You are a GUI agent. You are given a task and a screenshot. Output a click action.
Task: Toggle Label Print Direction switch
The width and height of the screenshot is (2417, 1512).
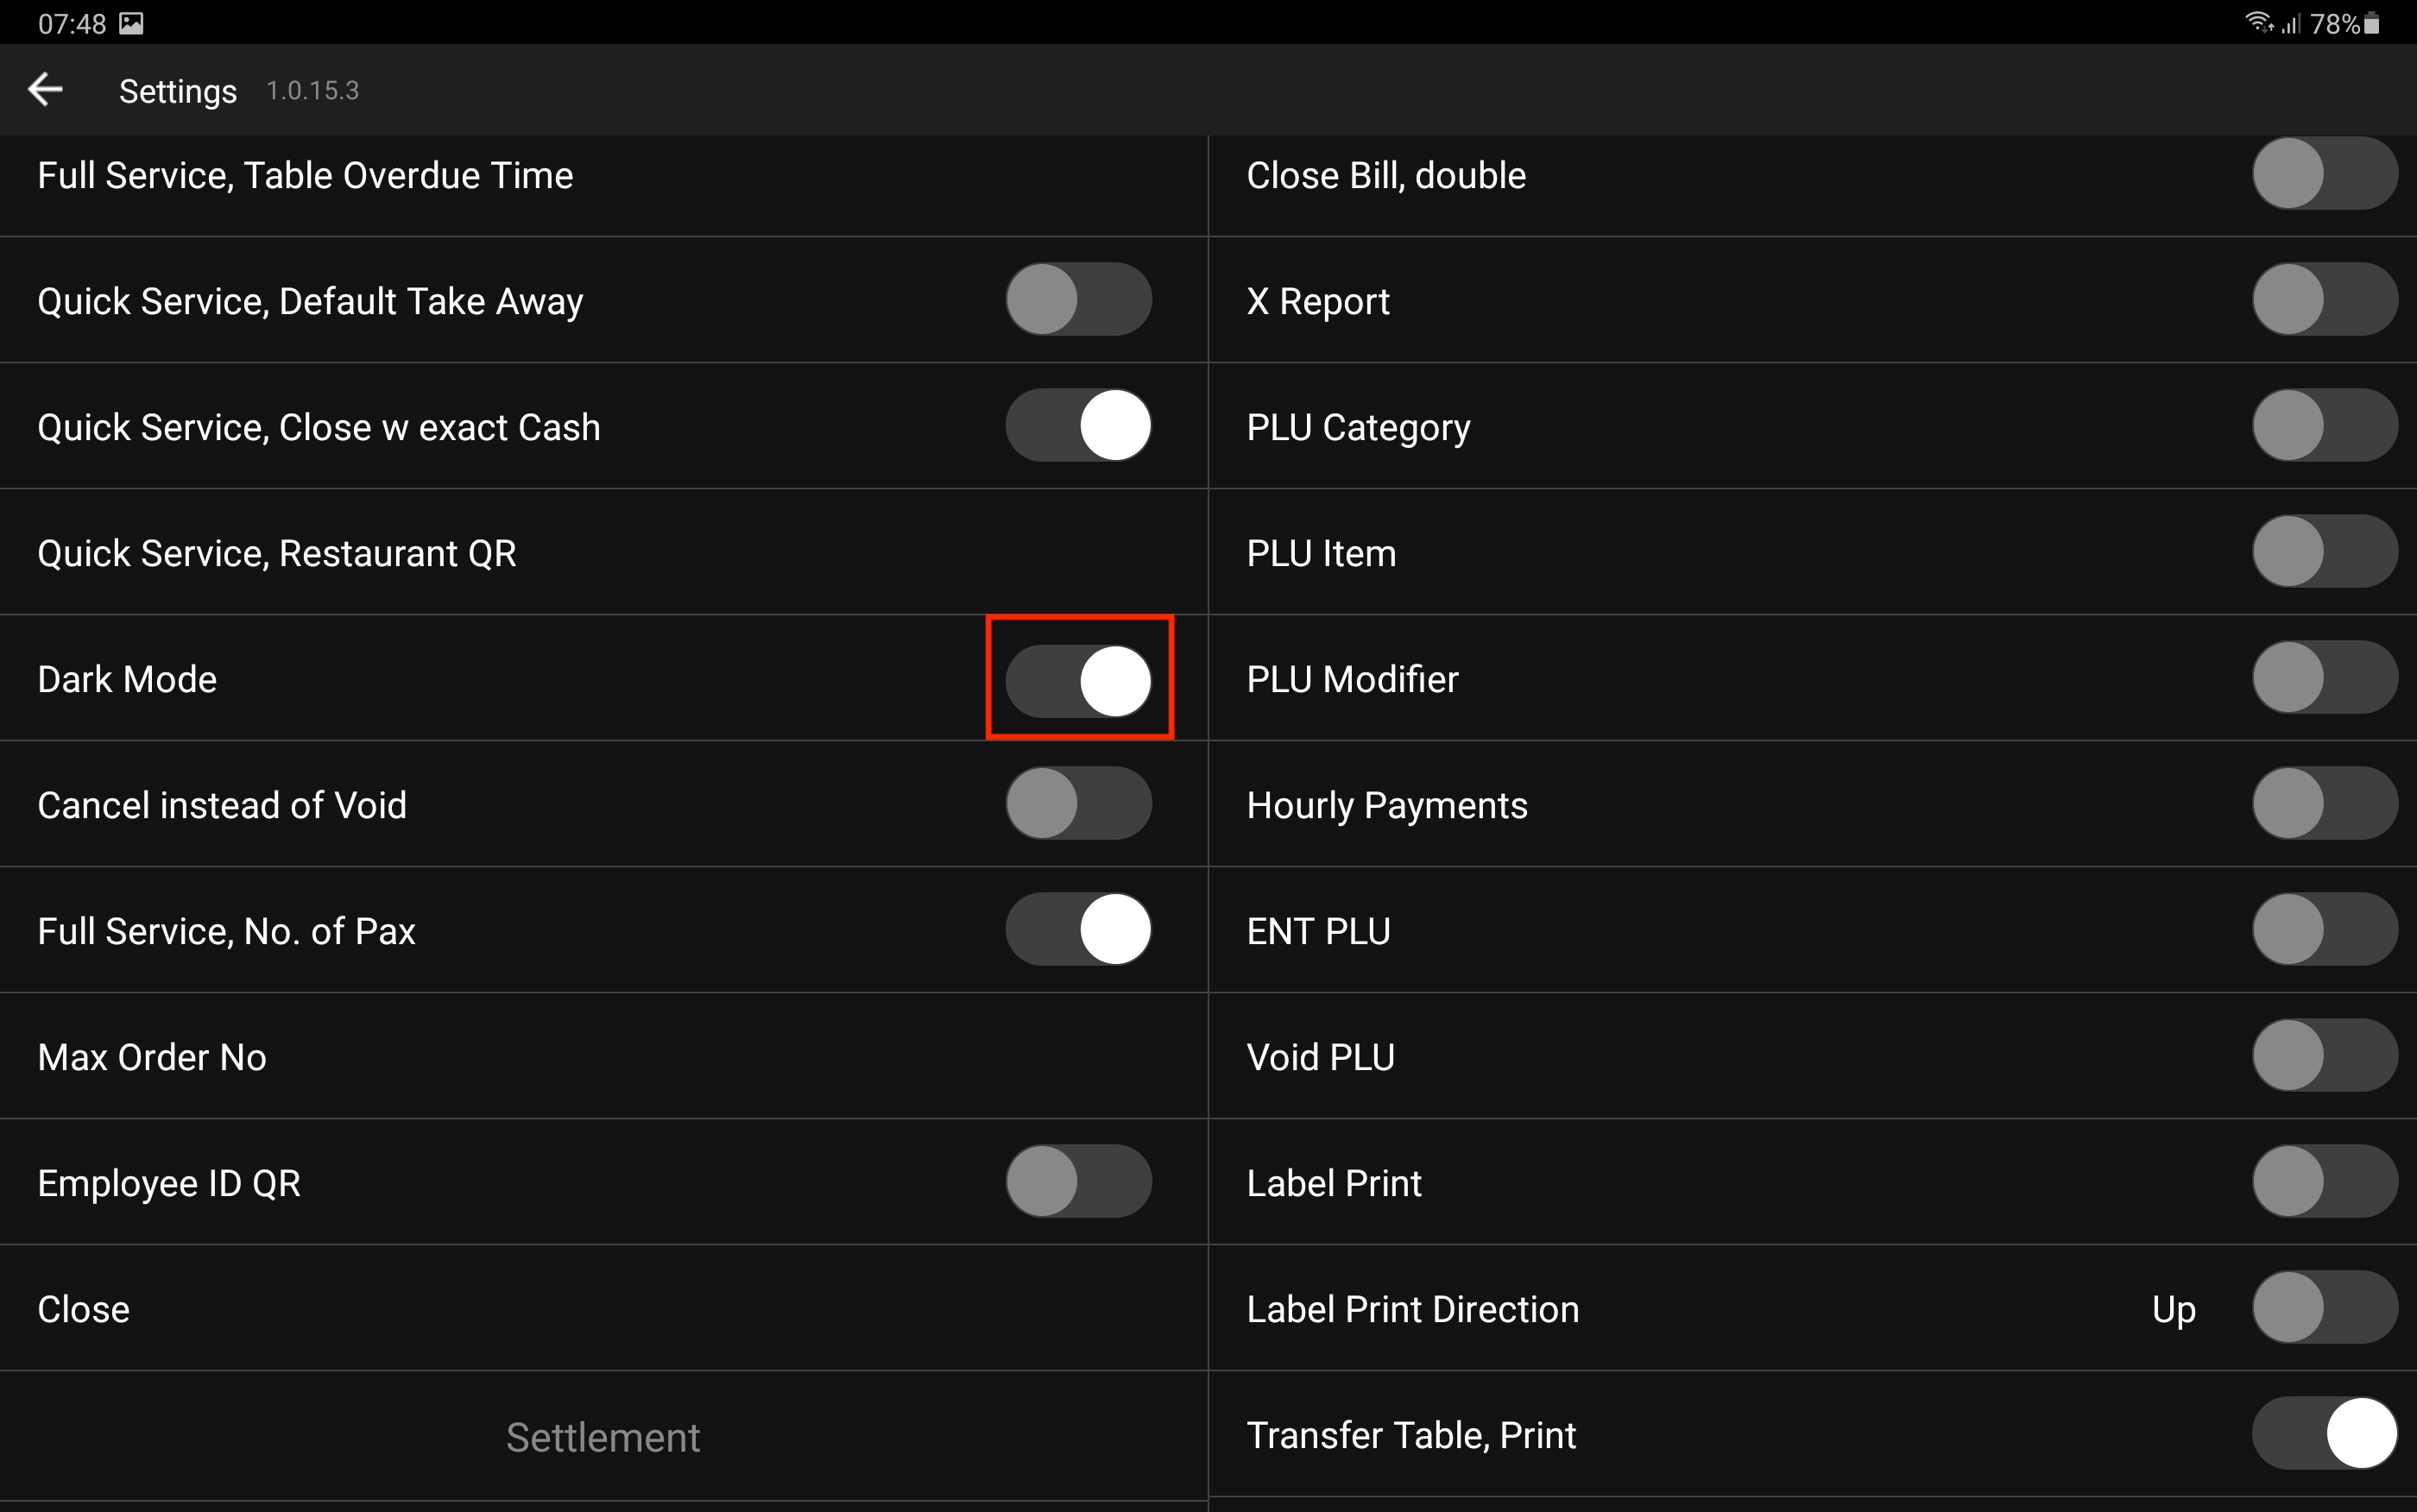(2323, 1308)
